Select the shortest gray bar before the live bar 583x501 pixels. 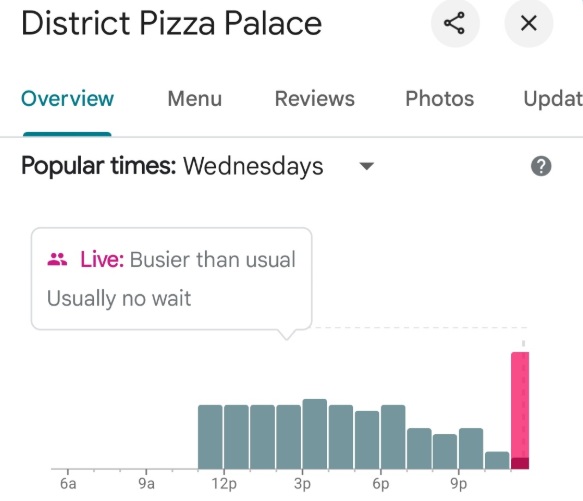tap(497, 460)
